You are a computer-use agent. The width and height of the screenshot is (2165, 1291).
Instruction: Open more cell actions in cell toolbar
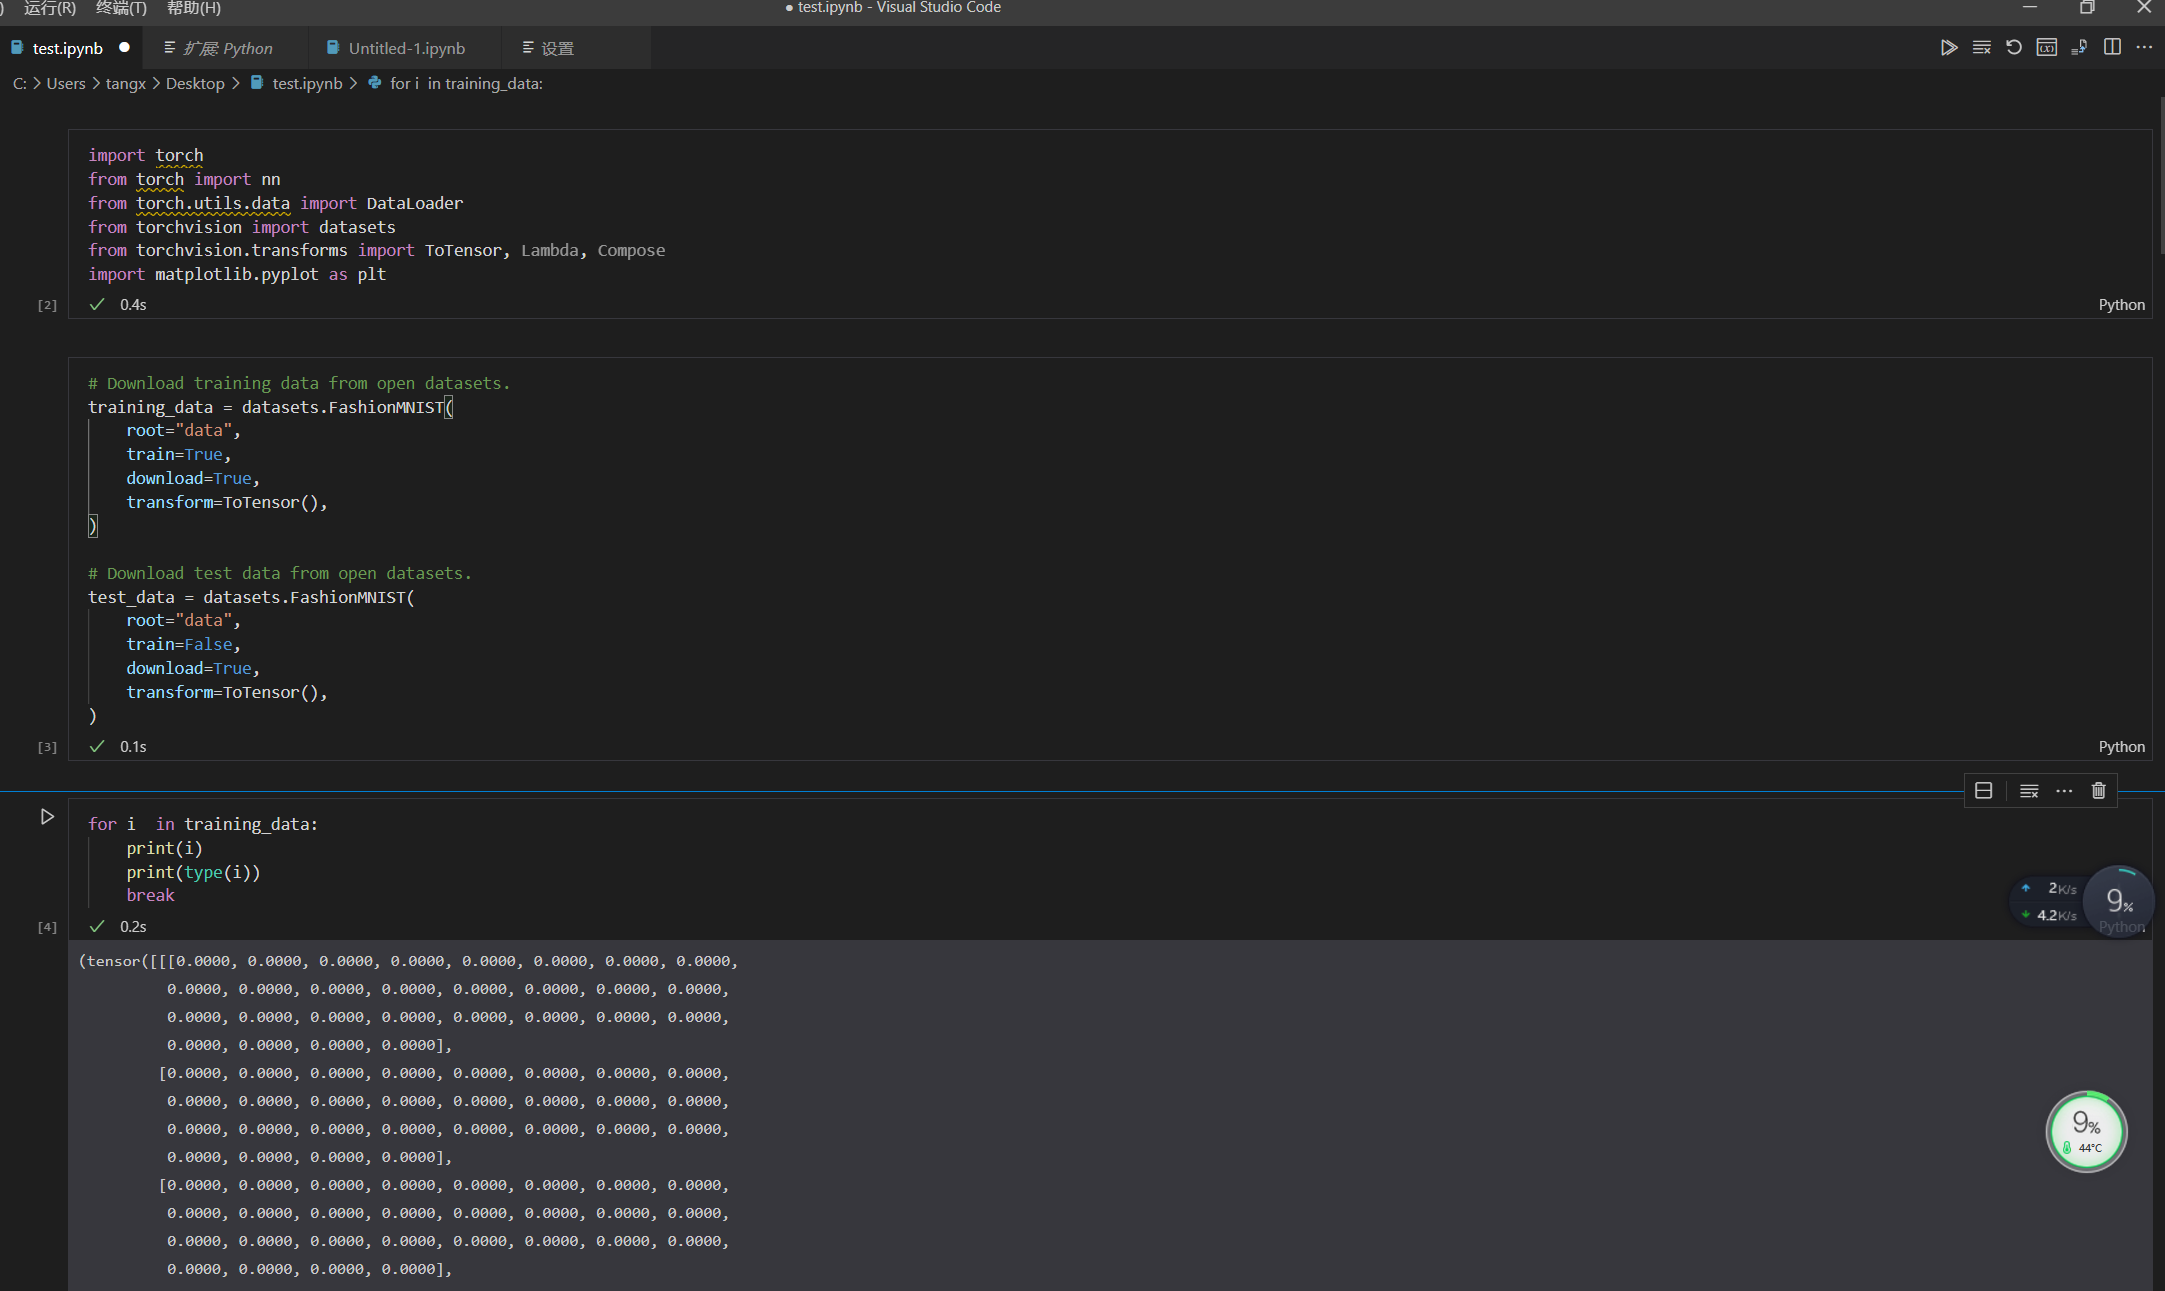[x=2064, y=791]
